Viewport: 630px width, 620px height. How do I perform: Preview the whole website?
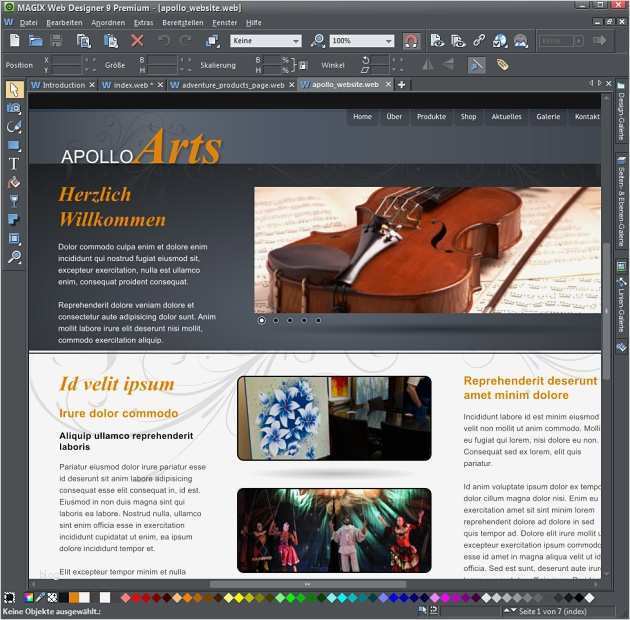coord(458,41)
